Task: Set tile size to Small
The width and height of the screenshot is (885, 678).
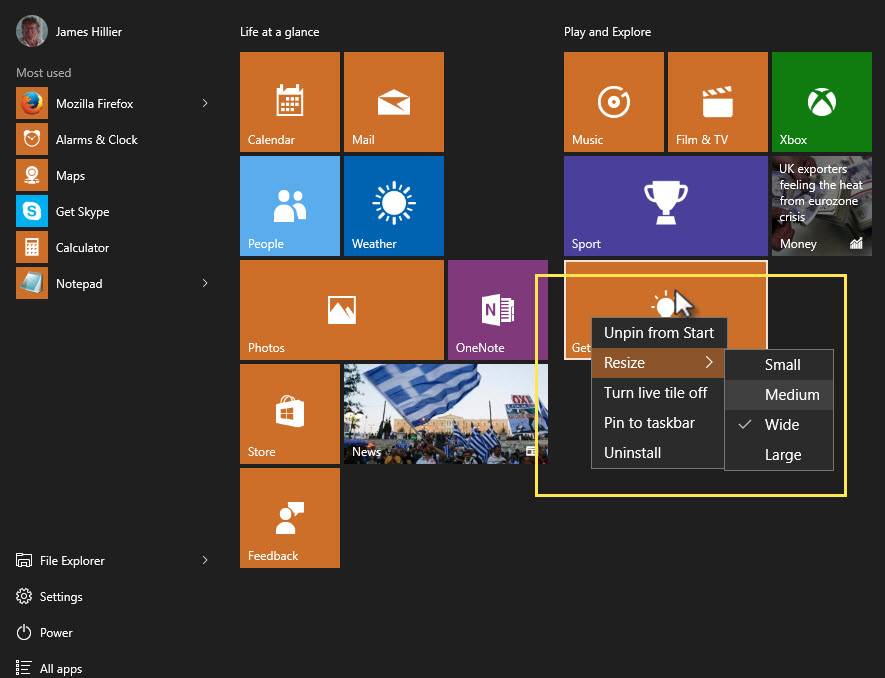Action: point(779,365)
